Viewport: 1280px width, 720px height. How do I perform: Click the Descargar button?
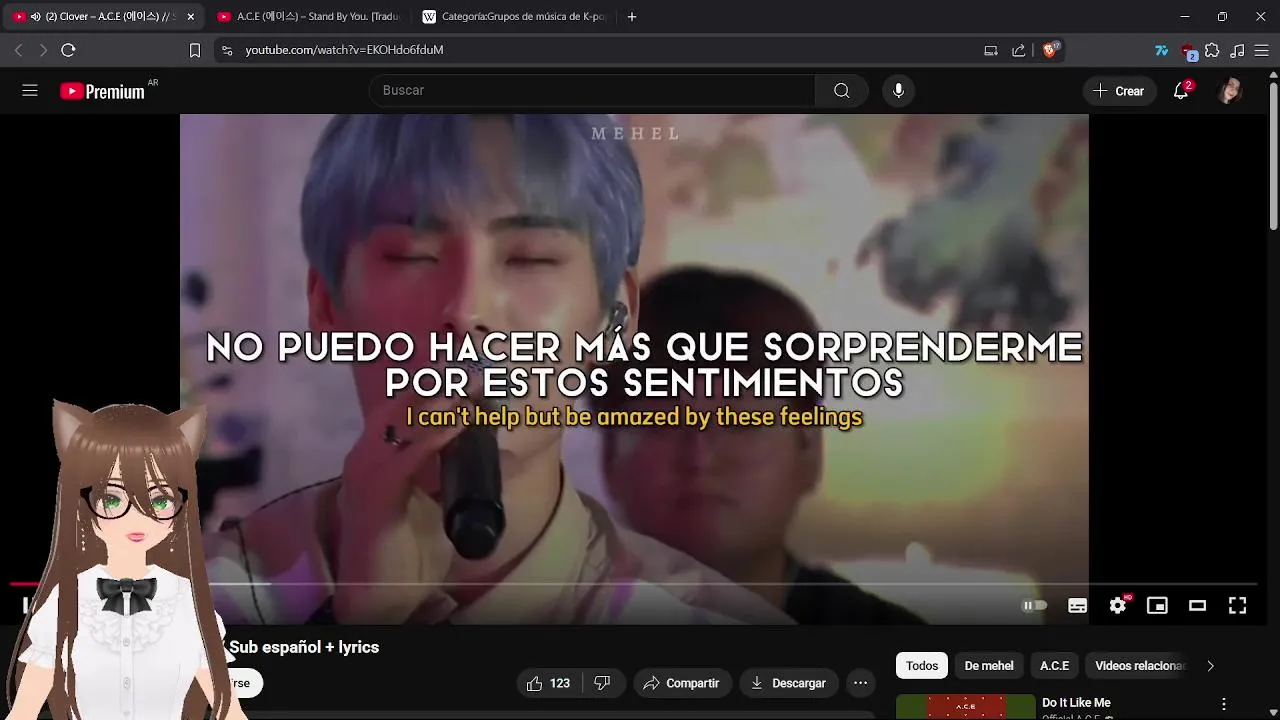coord(789,683)
